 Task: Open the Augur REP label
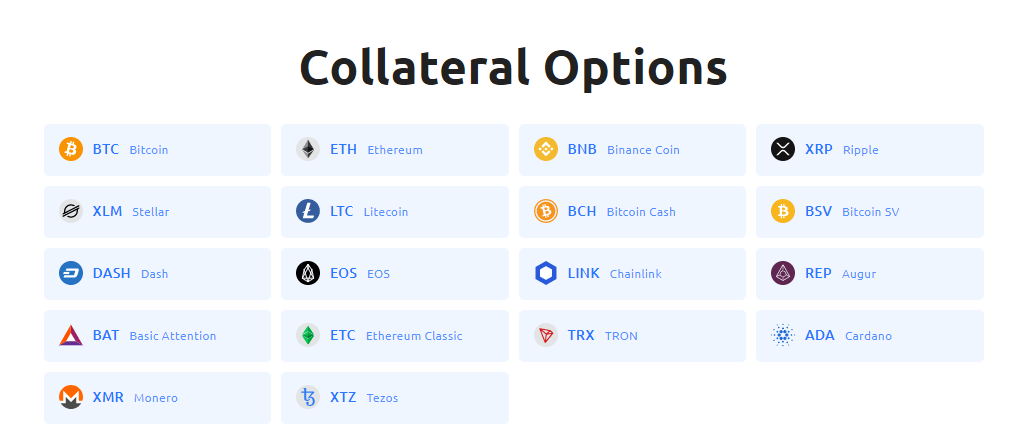pyautogui.click(x=859, y=274)
